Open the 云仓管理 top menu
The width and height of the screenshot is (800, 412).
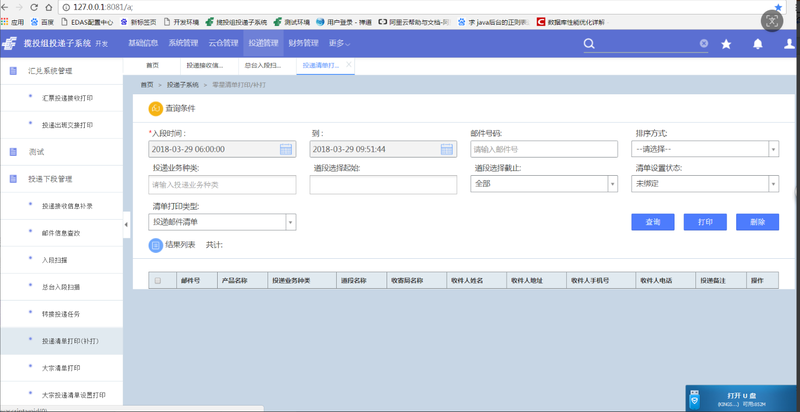[223, 43]
